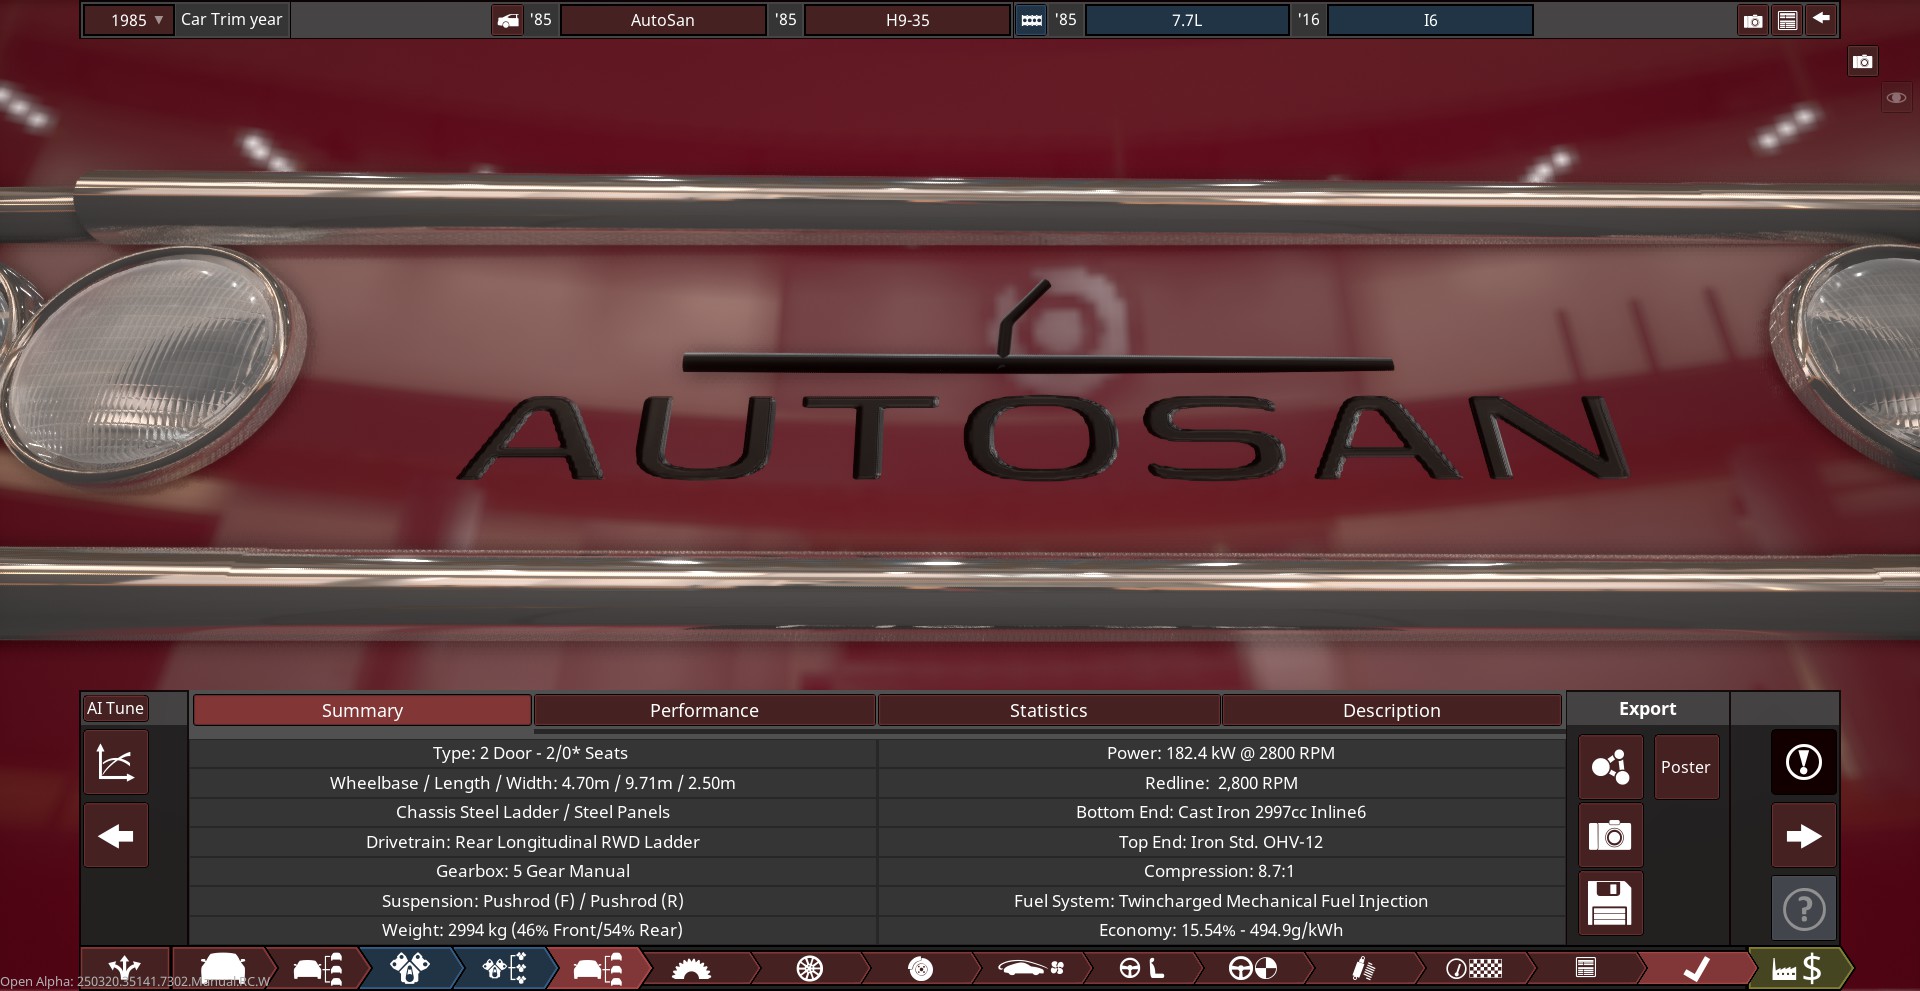Screen dimensions: 1920x991
Task: Click the Export panel header
Action: click(1647, 708)
